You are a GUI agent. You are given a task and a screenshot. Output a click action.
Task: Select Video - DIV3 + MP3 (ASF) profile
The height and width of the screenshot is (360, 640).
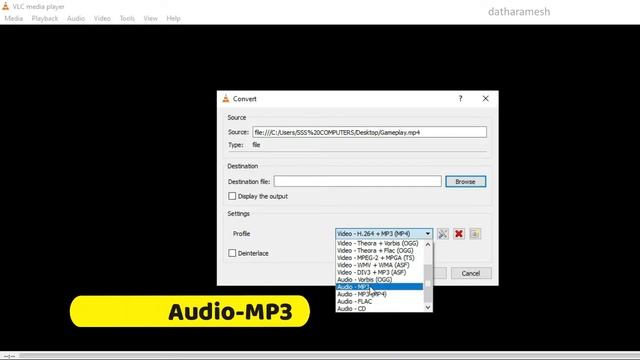click(380, 272)
